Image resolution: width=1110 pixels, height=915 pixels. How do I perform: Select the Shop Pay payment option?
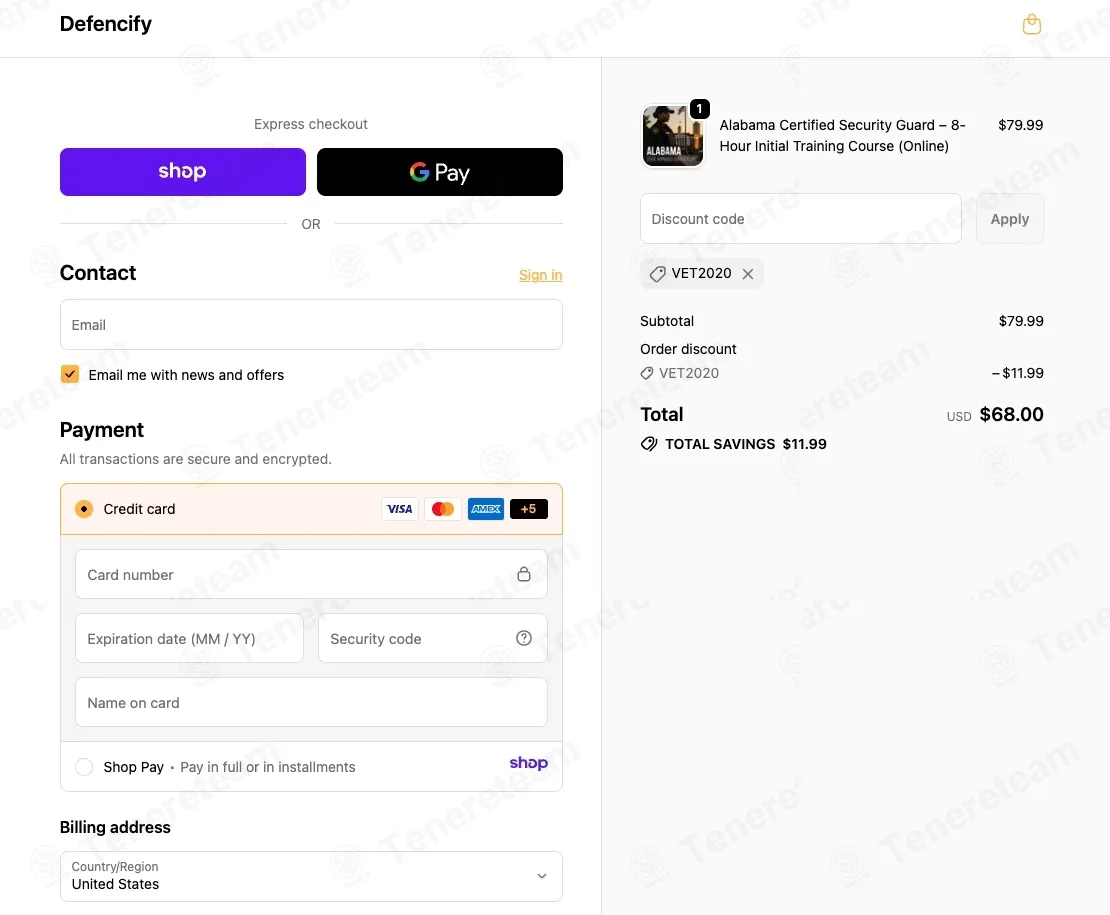pyautogui.click(x=84, y=767)
